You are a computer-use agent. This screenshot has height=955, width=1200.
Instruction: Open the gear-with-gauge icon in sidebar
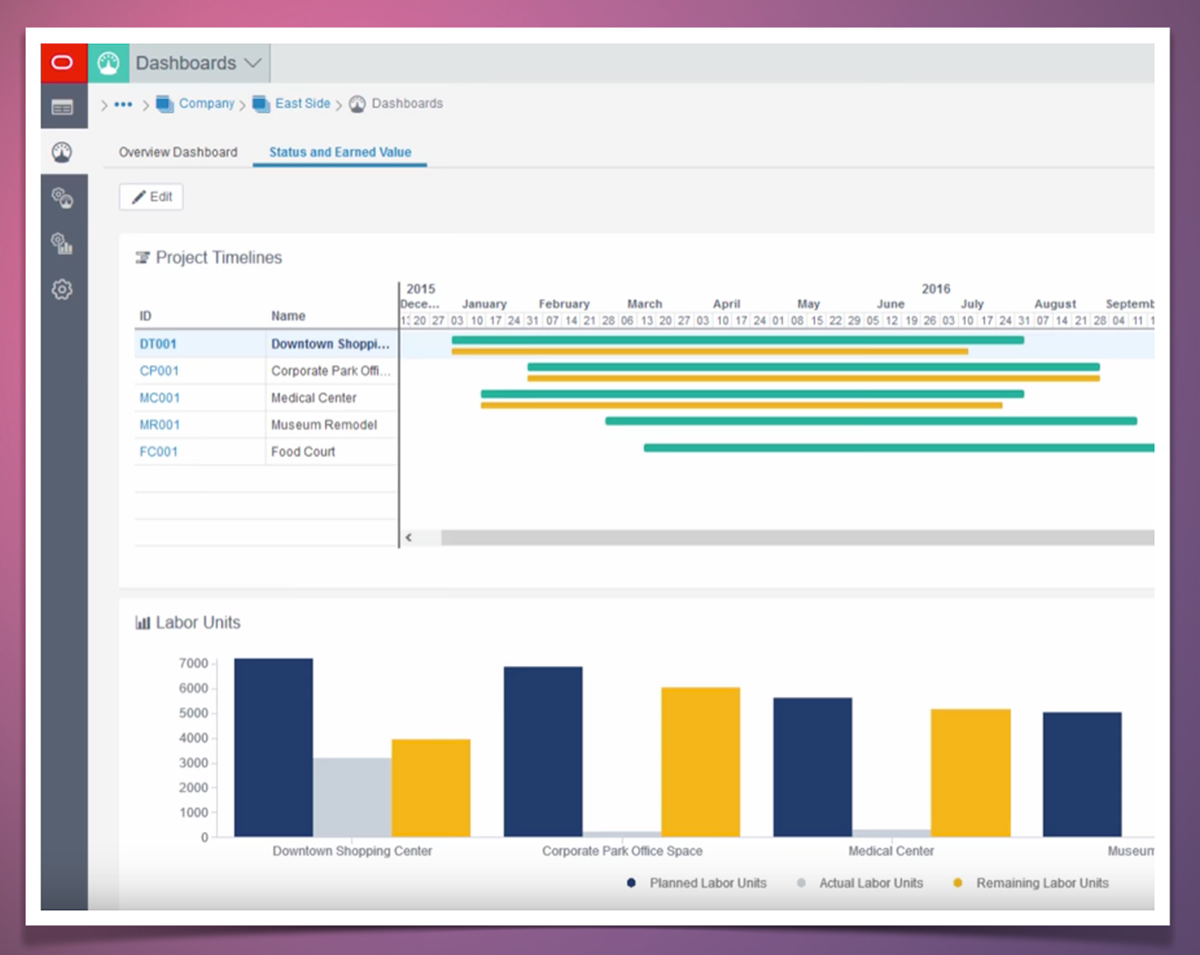tap(63, 198)
